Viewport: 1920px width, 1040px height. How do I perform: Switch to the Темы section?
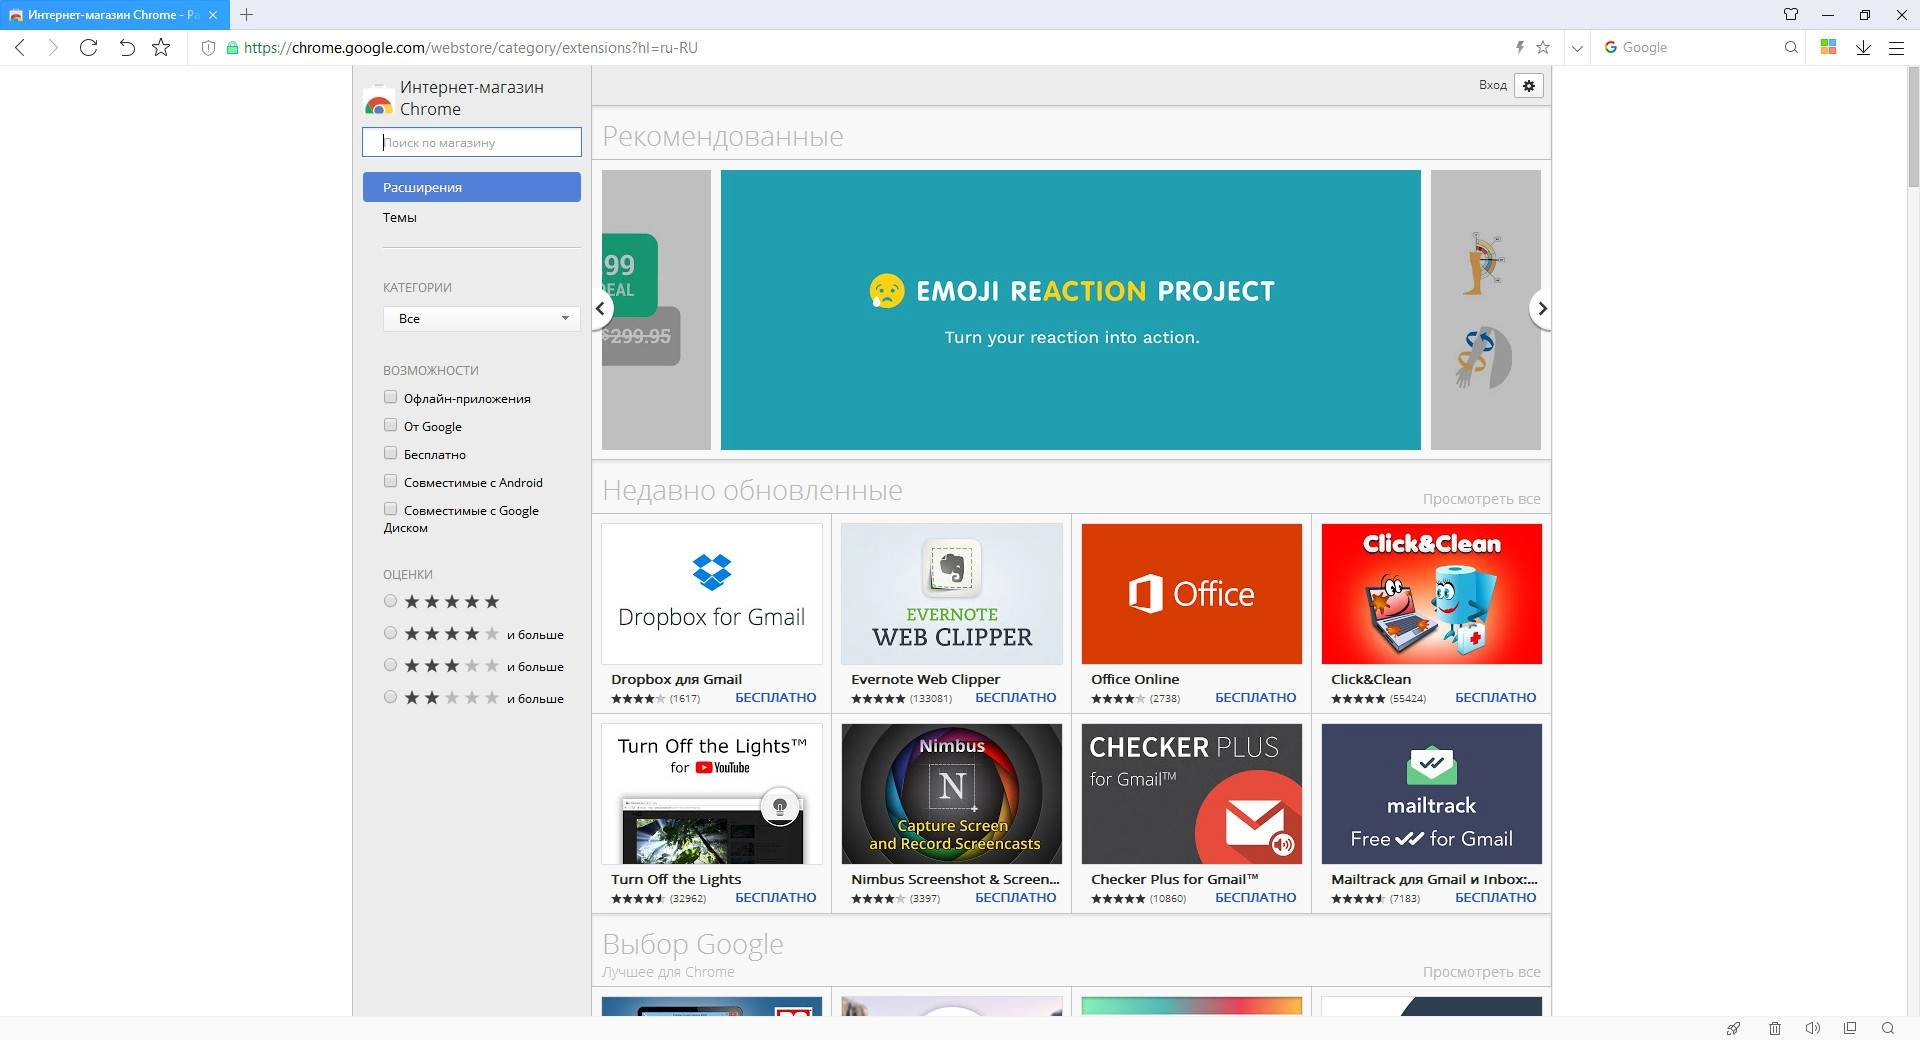click(x=400, y=217)
